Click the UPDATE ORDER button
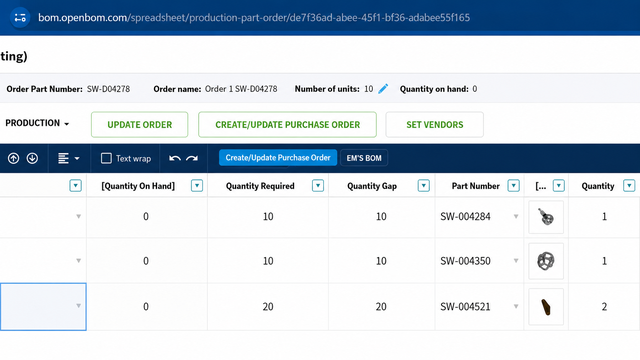 [x=140, y=124]
